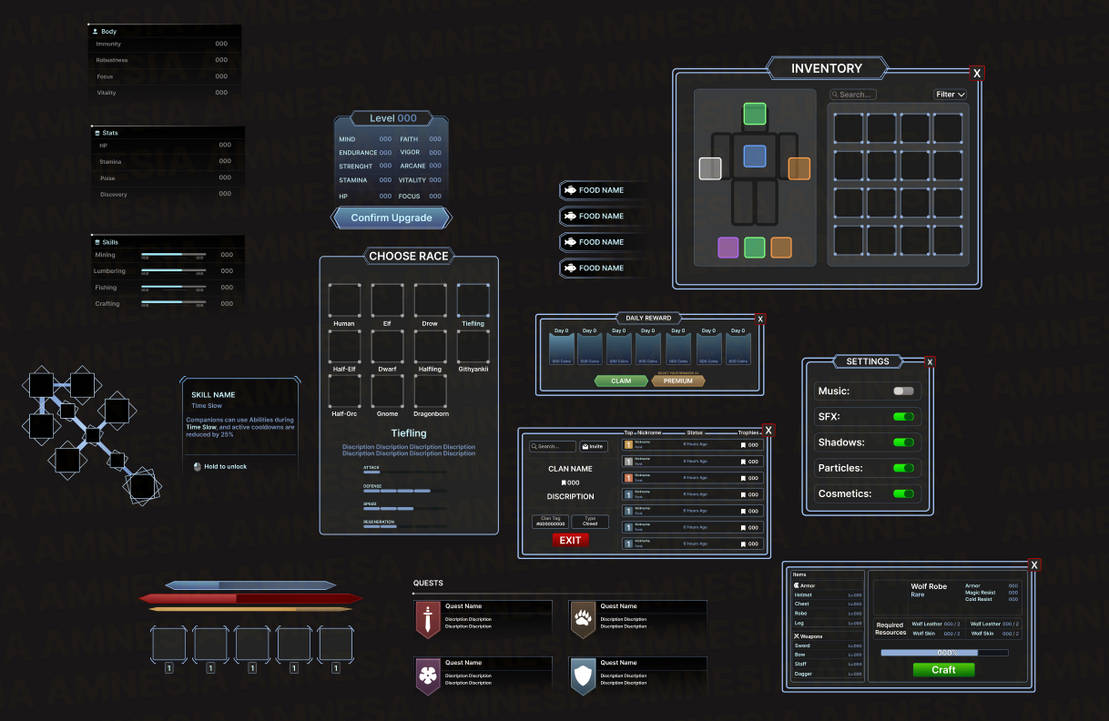Click the crafting progress bar
Viewport: 1109px width, 721px height.
944,652
